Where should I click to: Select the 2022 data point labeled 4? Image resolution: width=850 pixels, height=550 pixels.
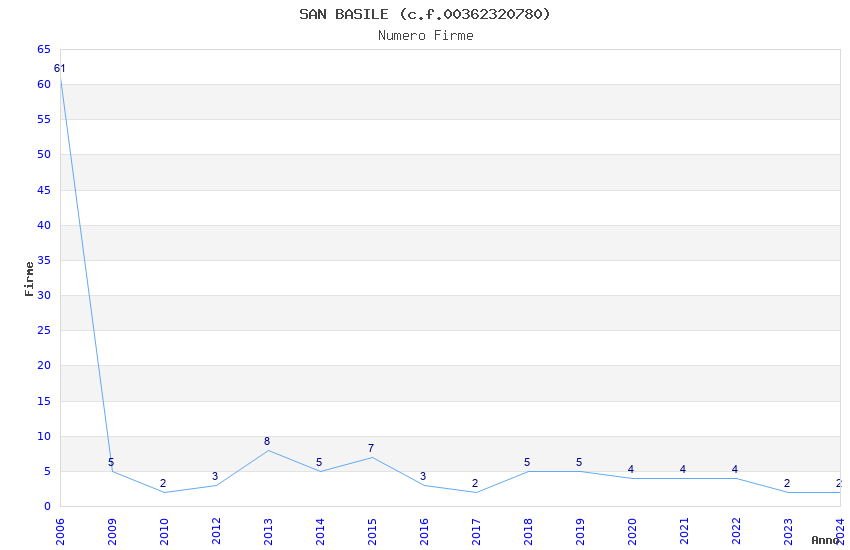[735, 470]
